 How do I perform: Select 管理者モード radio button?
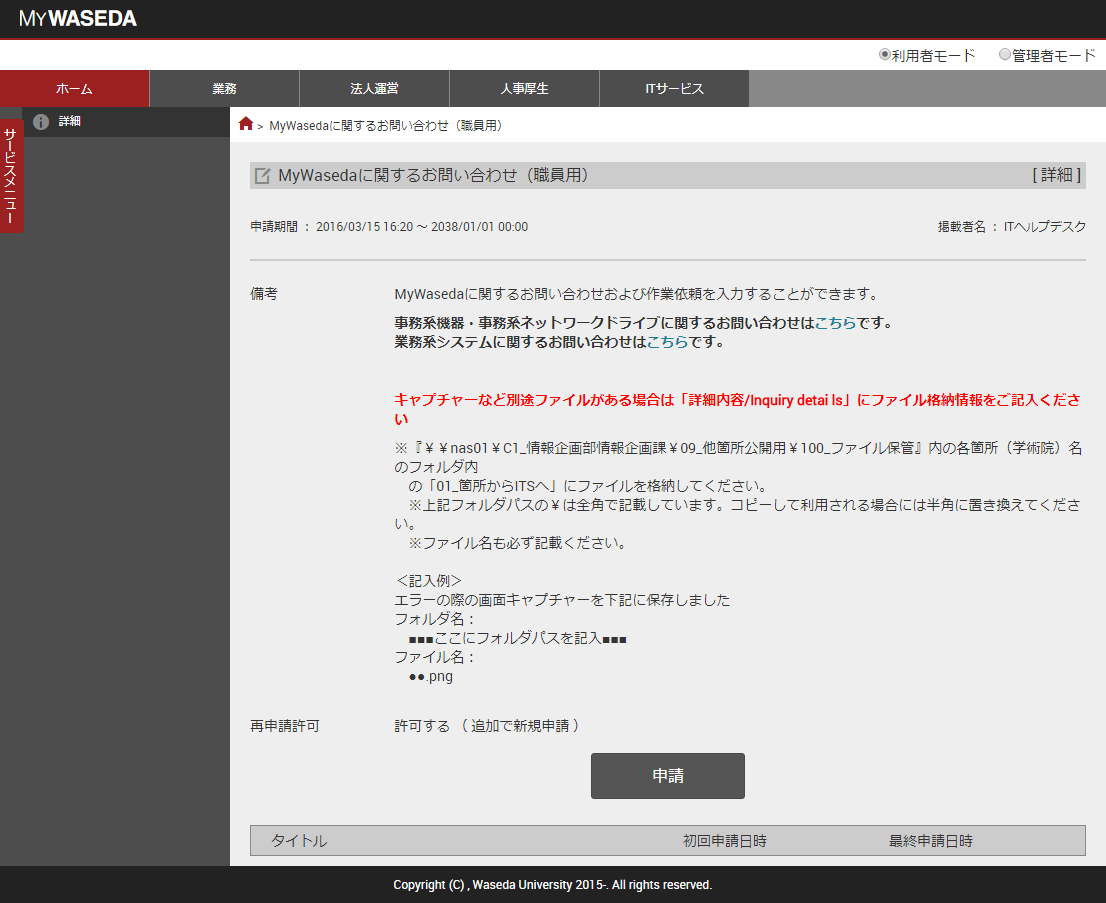click(1005, 54)
